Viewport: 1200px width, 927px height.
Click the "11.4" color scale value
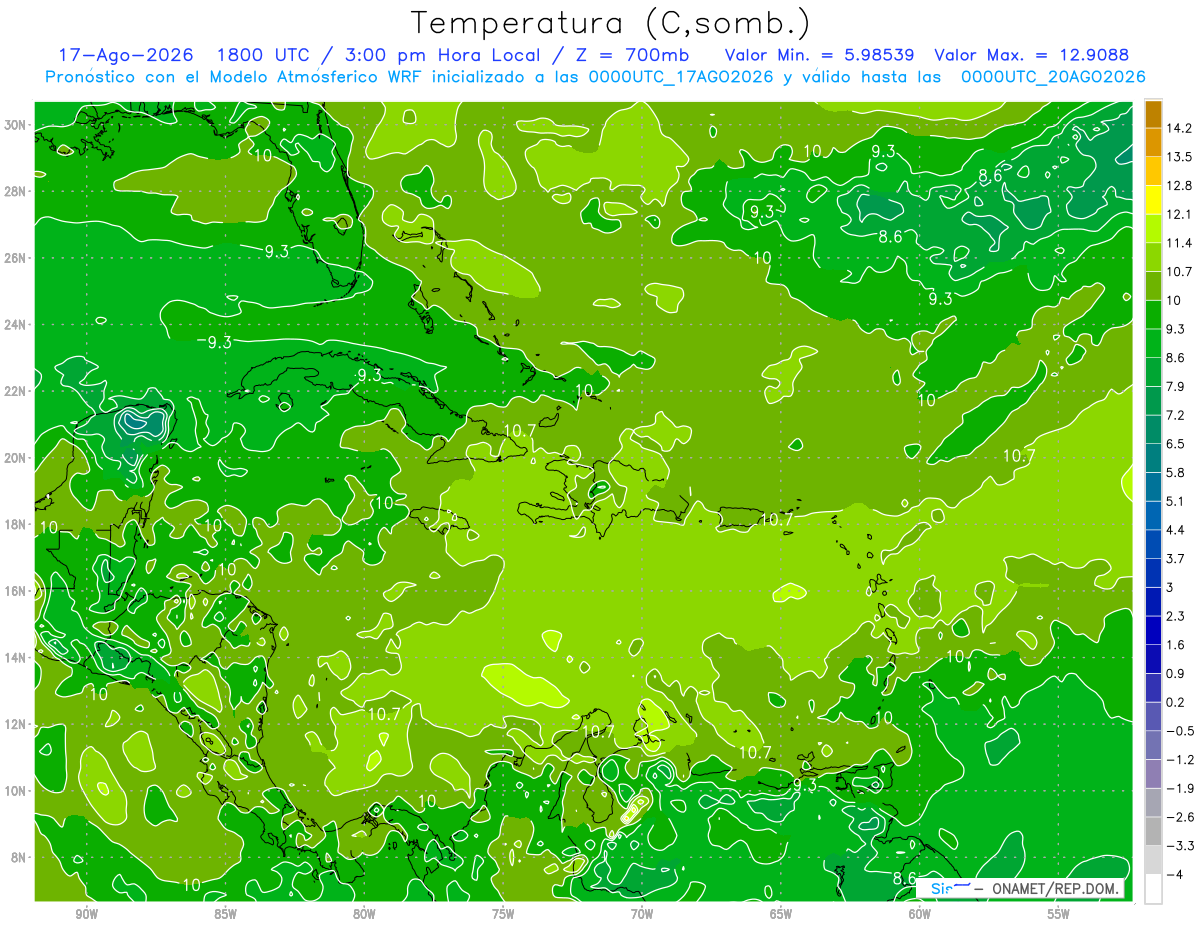click(1179, 243)
